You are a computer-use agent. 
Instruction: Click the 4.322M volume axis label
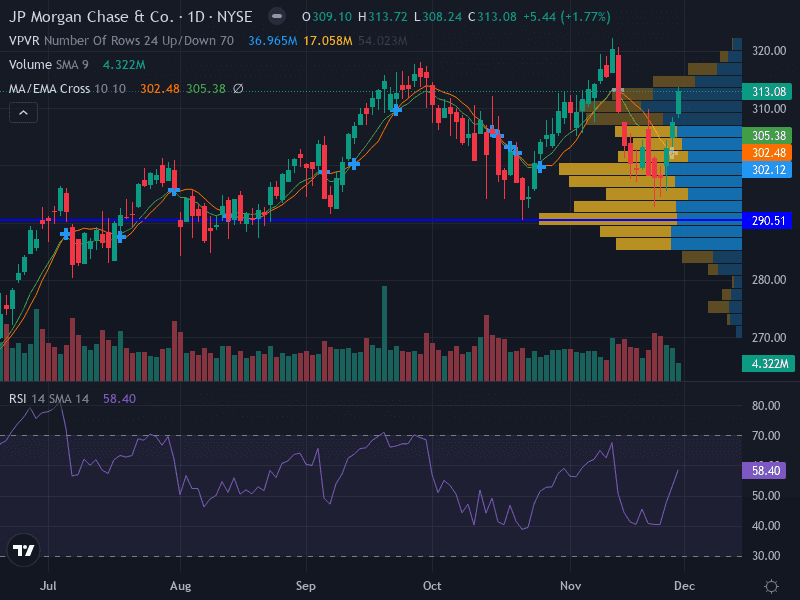(768, 364)
